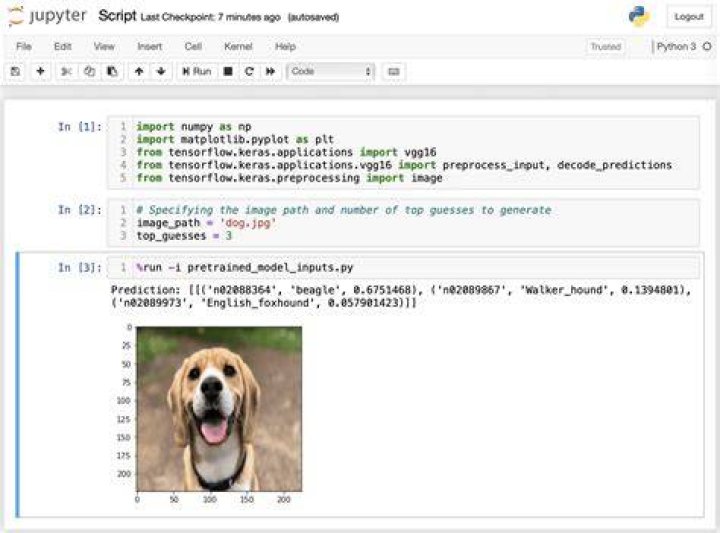This screenshot has width=720, height=533.
Task: Click into the image_path code cell
Action: tap(403, 223)
